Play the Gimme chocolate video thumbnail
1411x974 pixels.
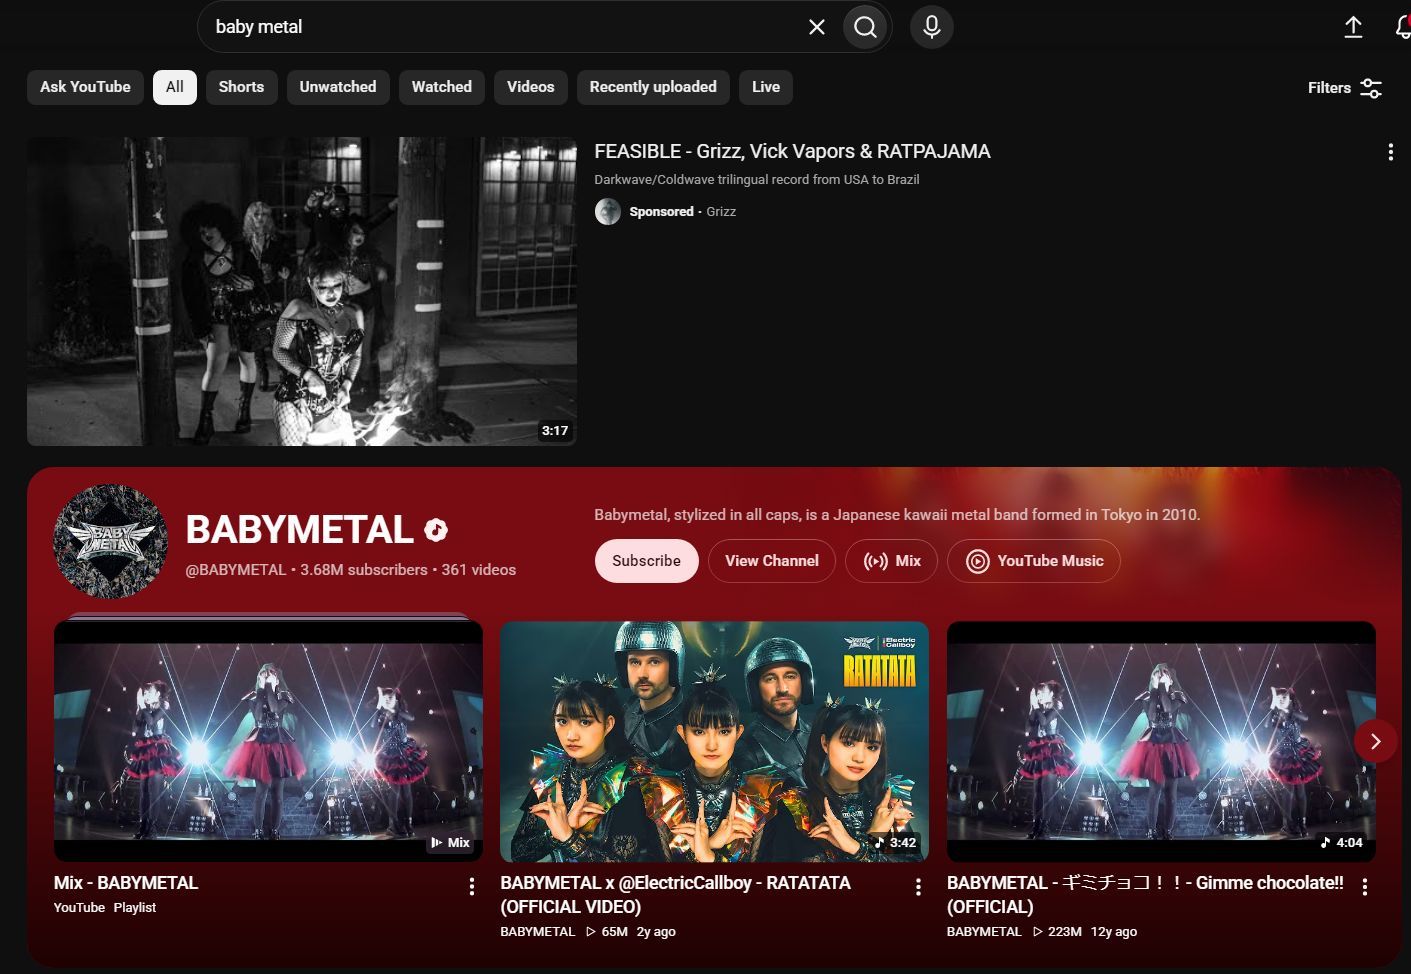pos(1161,741)
